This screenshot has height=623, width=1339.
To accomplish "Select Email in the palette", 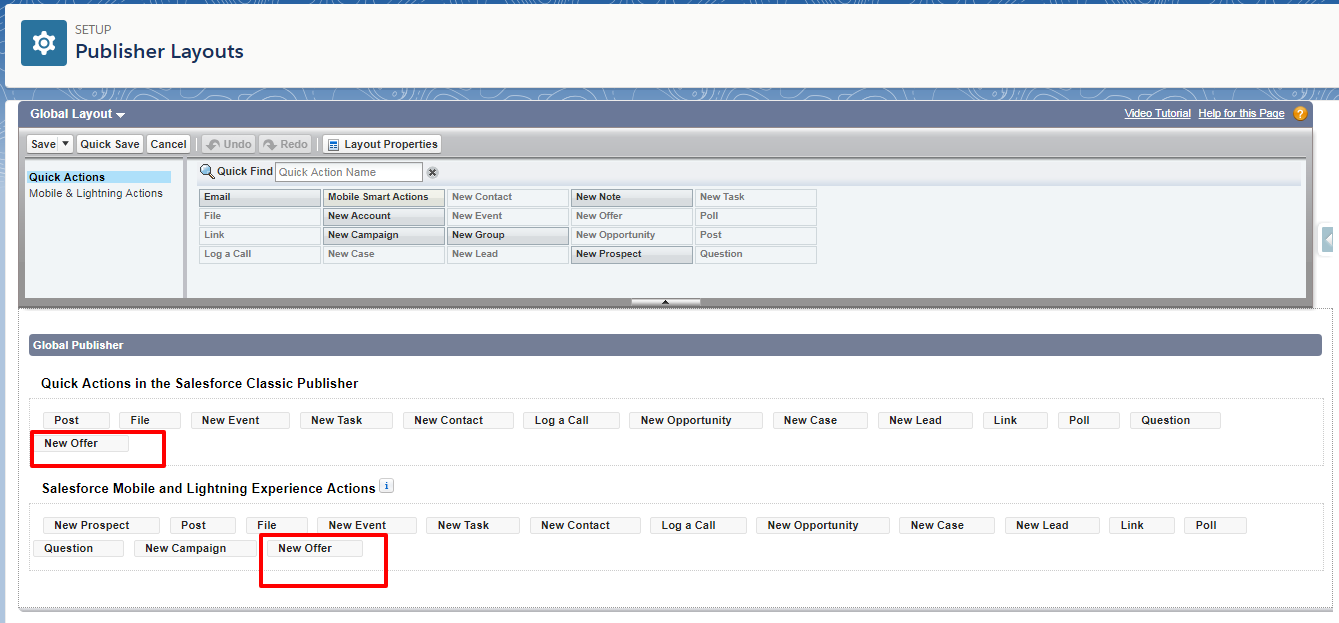I will [x=260, y=197].
